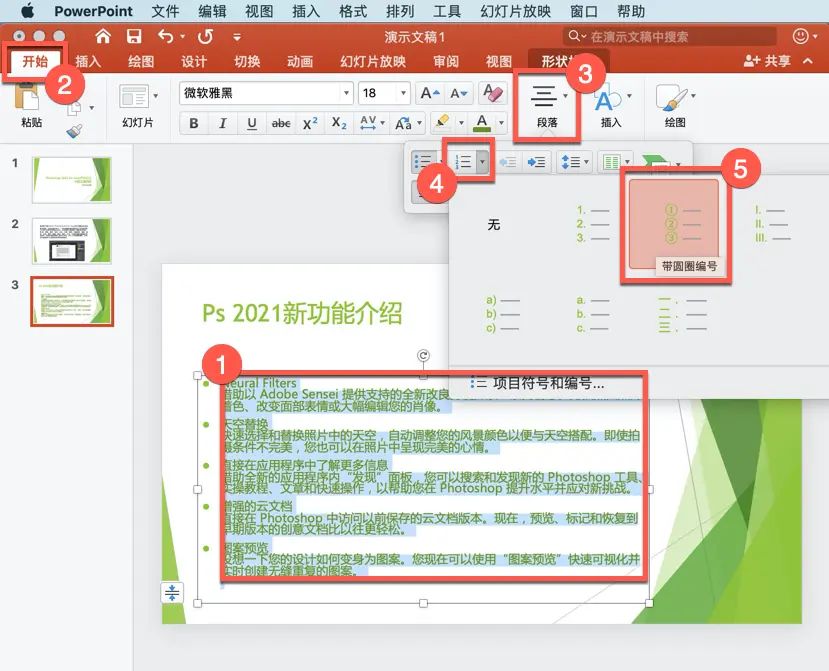829x671 pixels.
Task: Toggle subscript formatting
Action: (x=339, y=123)
